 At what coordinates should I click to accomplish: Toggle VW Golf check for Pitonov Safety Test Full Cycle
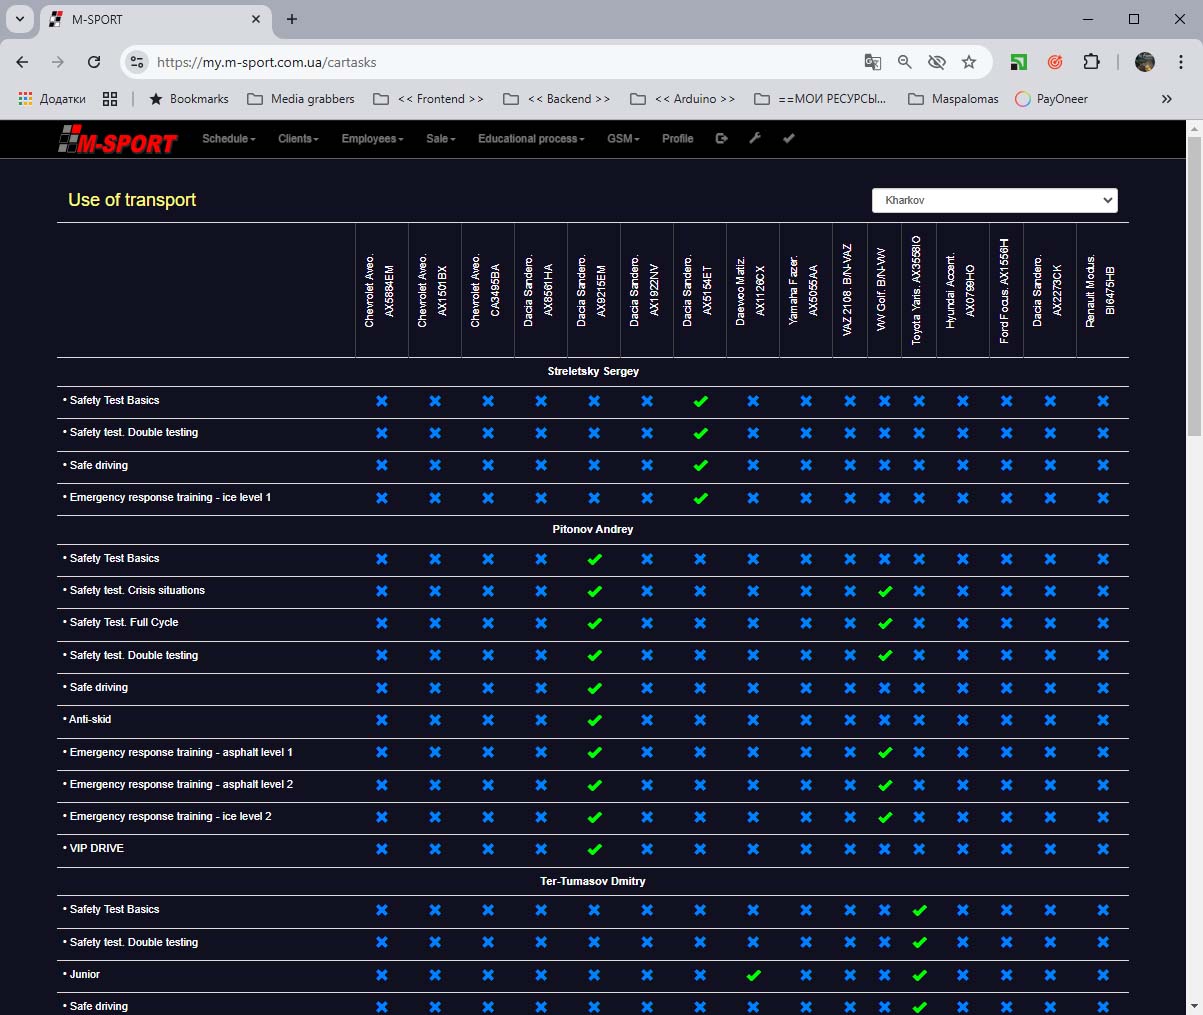tap(884, 624)
